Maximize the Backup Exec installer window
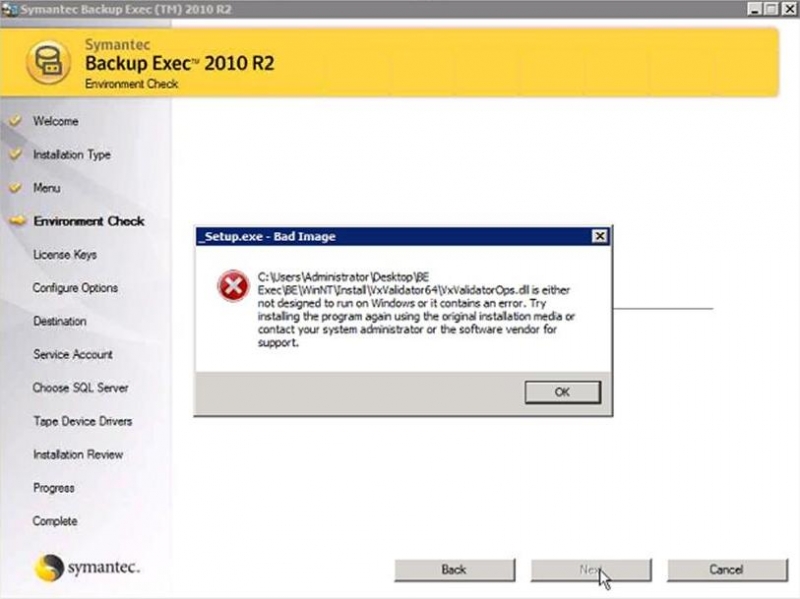The image size is (800, 599). point(771,8)
